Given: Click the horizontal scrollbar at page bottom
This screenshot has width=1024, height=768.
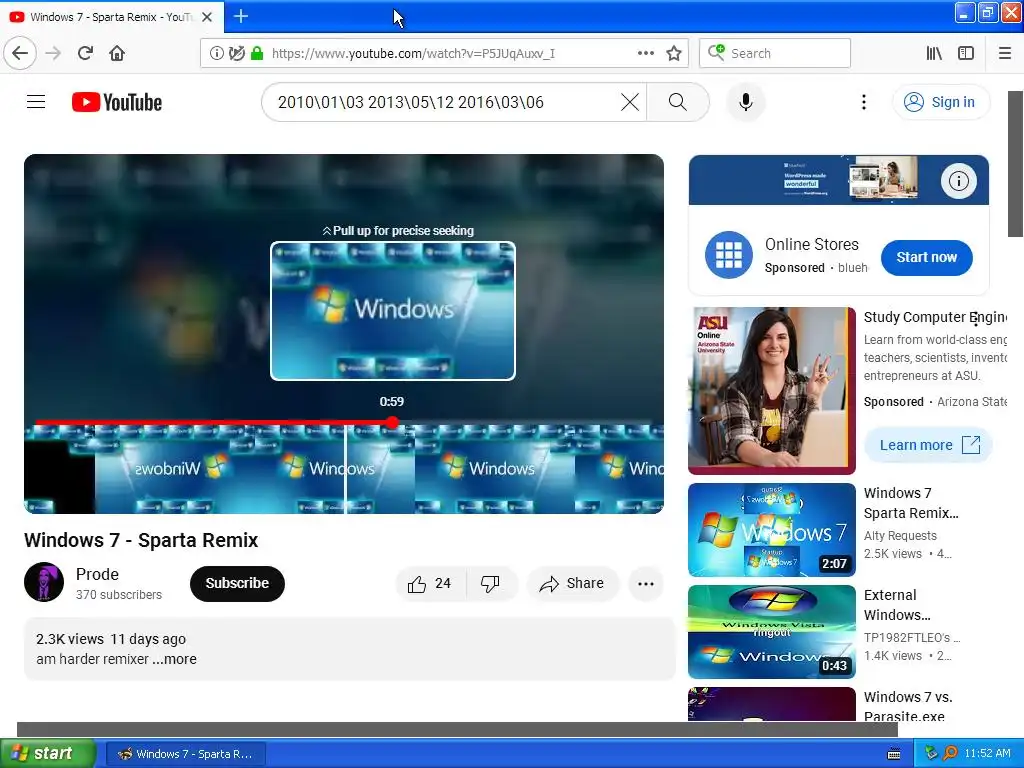Looking at the screenshot, I should tap(457, 729).
